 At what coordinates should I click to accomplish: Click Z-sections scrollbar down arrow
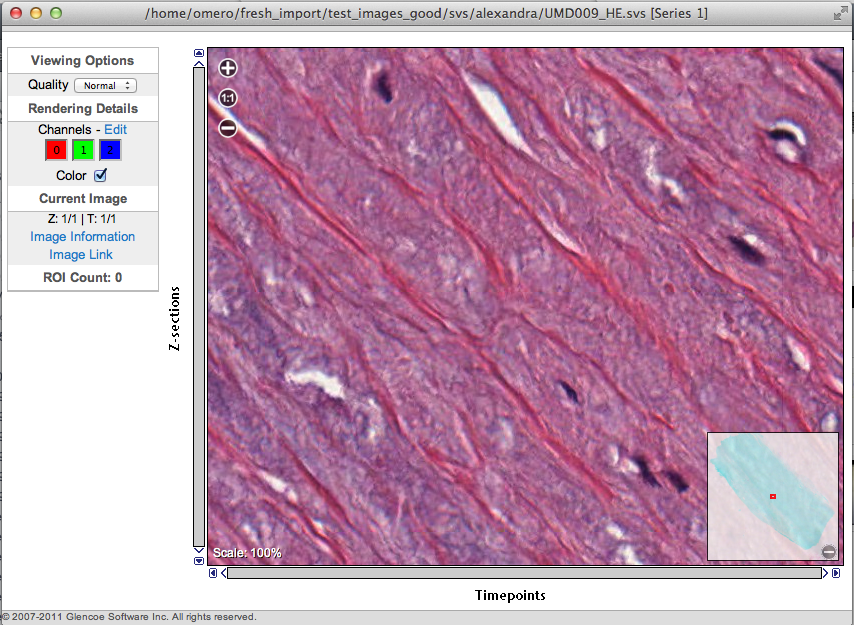(199, 561)
